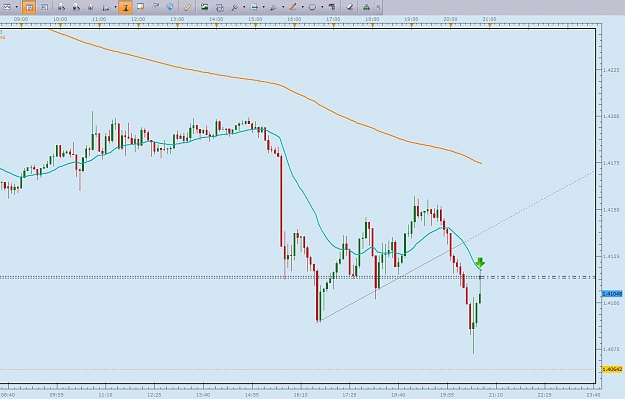Click the panel icon after first highlighted button
The image size is (625, 399).
coord(44,7)
